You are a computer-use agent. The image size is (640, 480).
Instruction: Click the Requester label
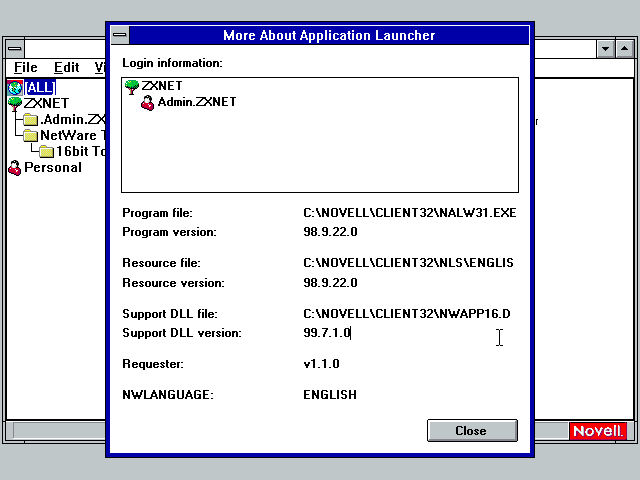tap(153, 364)
